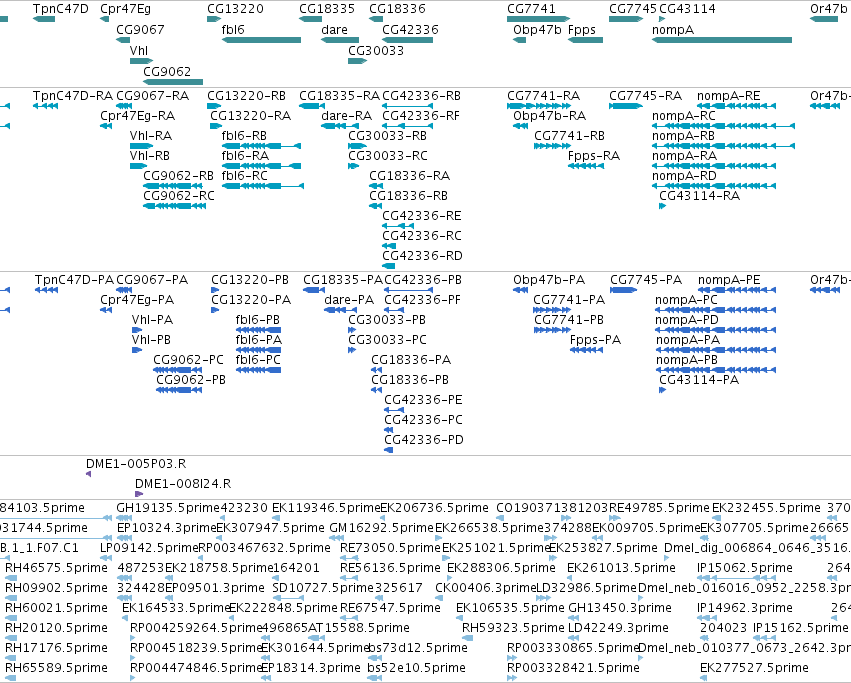Select the RH65589.5prime EST label
851x683 pixels.
coord(56,668)
